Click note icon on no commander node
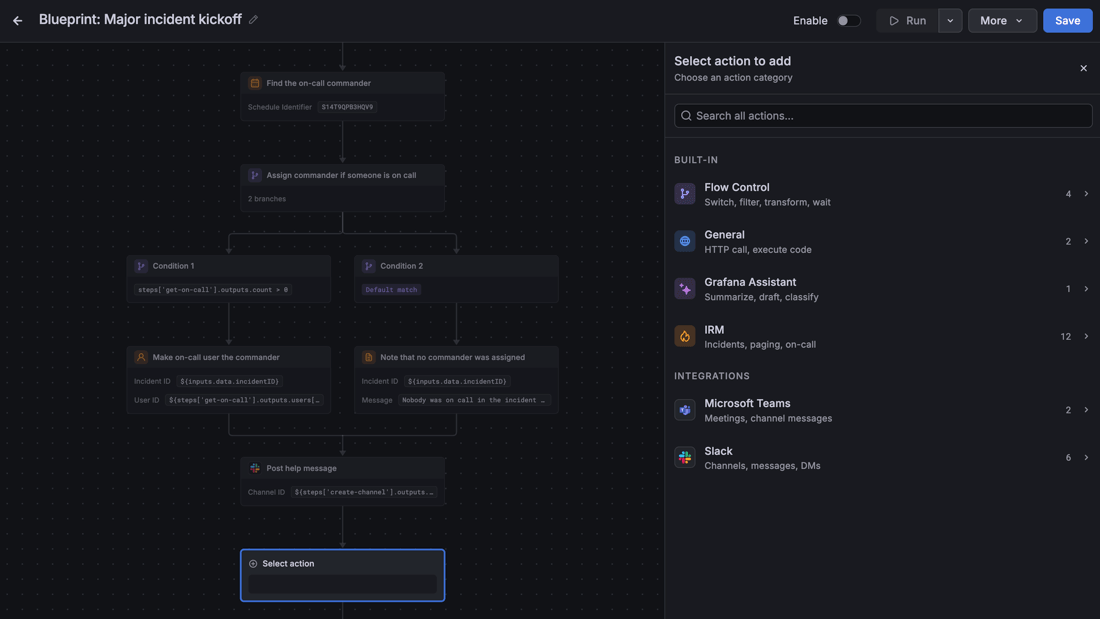The width and height of the screenshot is (1100, 619). coord(368,357)
